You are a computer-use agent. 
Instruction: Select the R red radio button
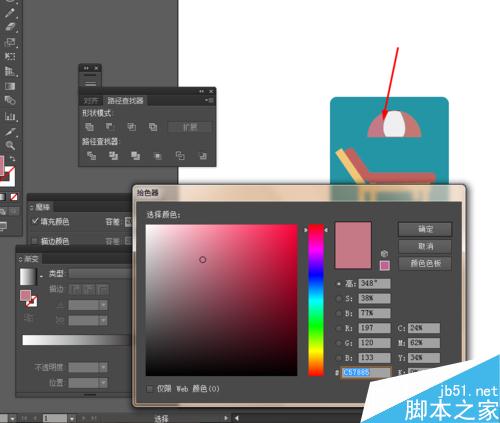[x=339, y=328]
